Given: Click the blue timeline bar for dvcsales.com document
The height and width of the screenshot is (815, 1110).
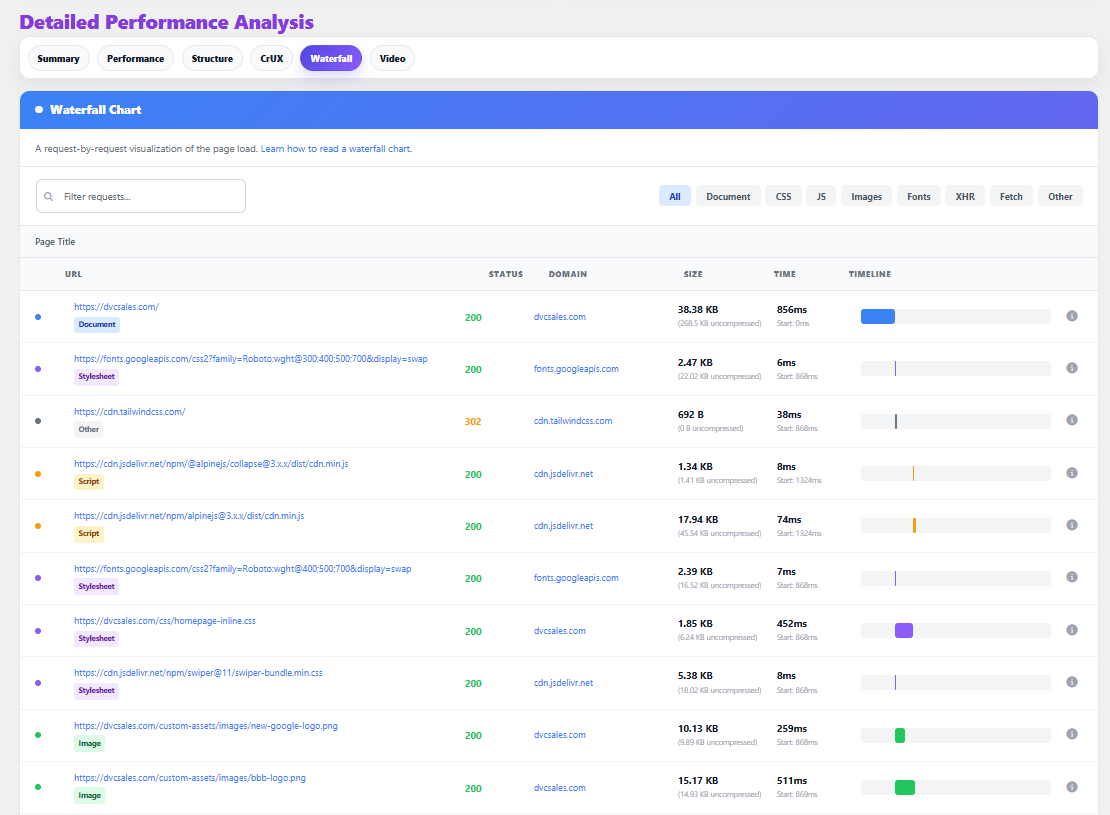Looking at the screenshot, I should point(877,316).
